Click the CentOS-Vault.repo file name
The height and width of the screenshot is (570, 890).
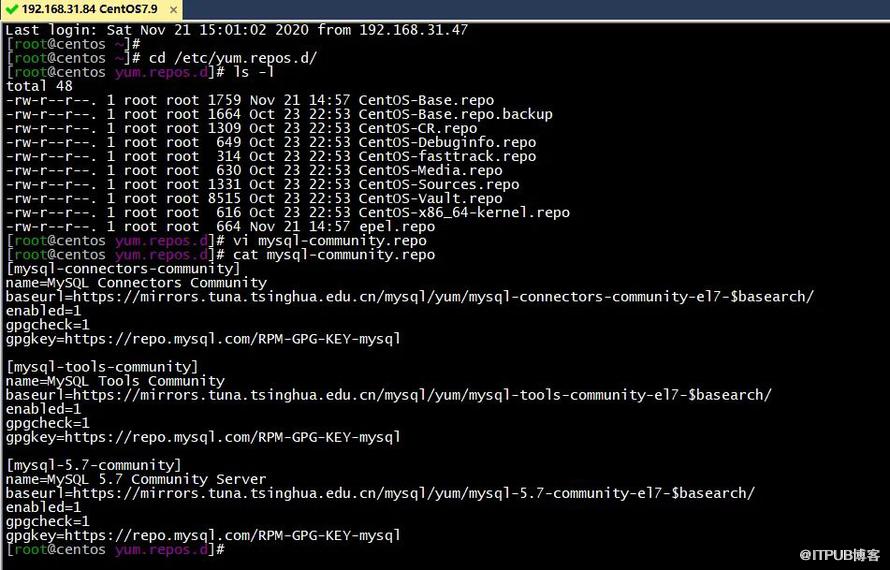[x=430, y=199]
